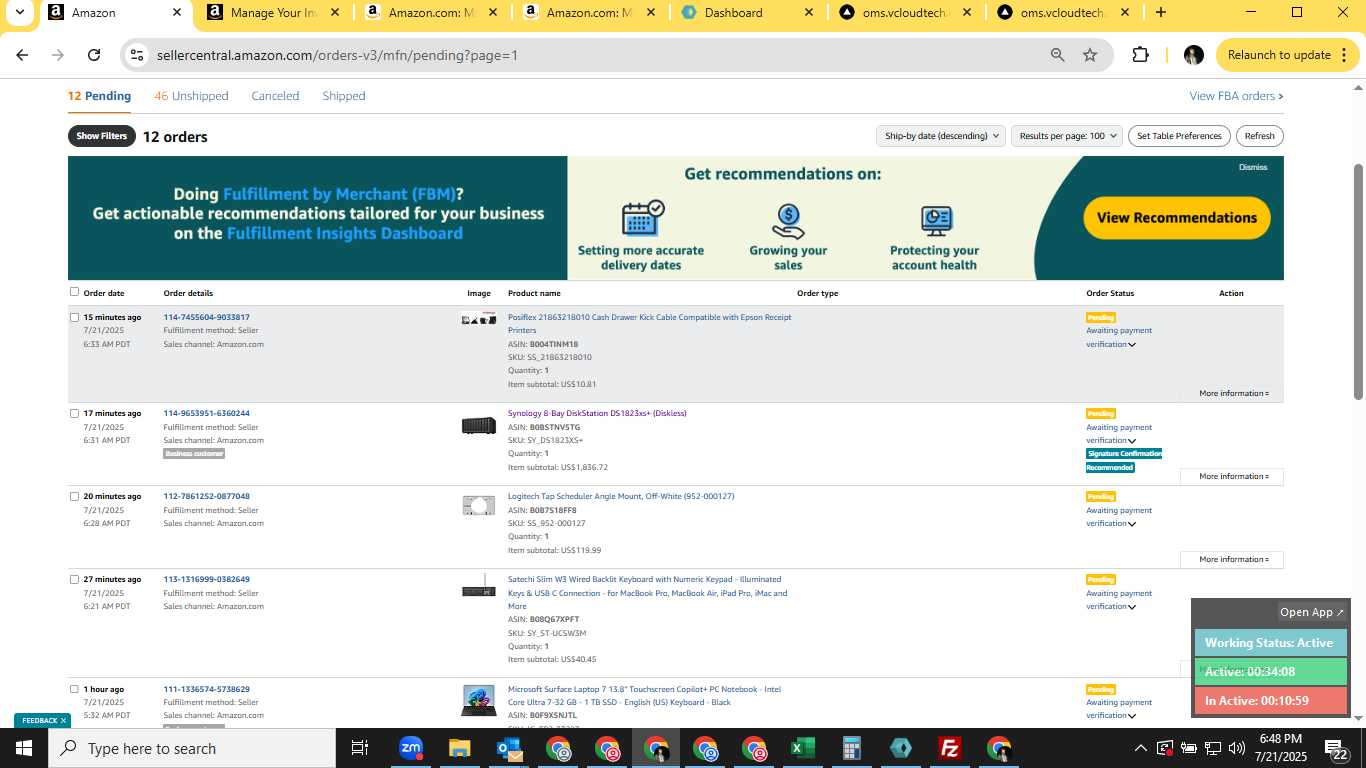Screen dimensions: 1366x768
Task: Expand More information for Posiflex order
Action: tap(1233, 393)
